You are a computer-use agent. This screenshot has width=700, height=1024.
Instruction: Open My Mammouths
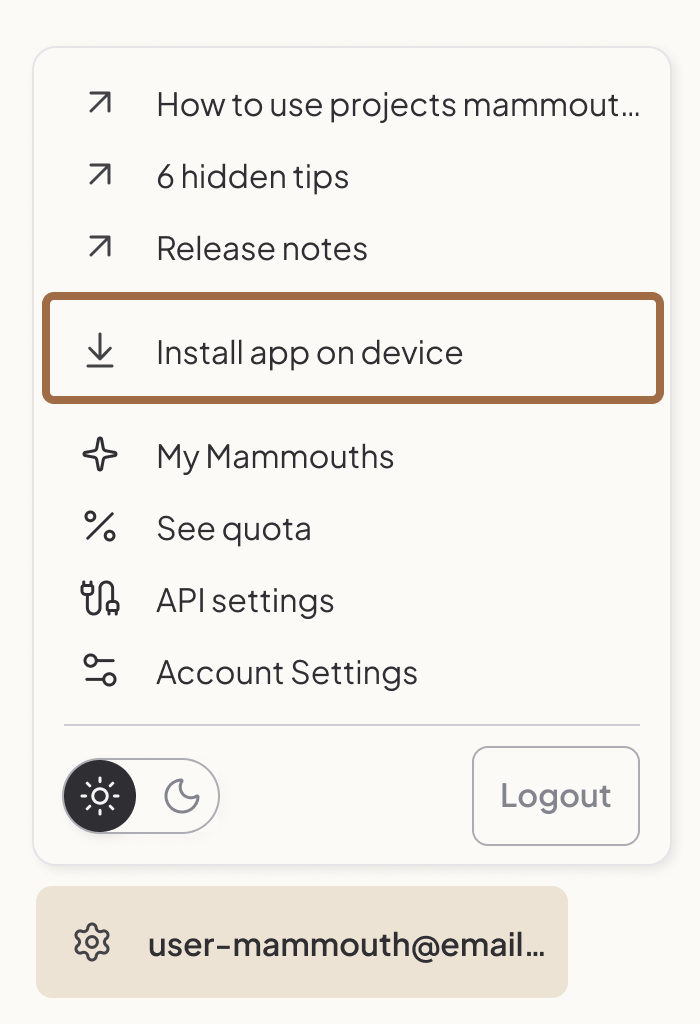tap(275, 456)
